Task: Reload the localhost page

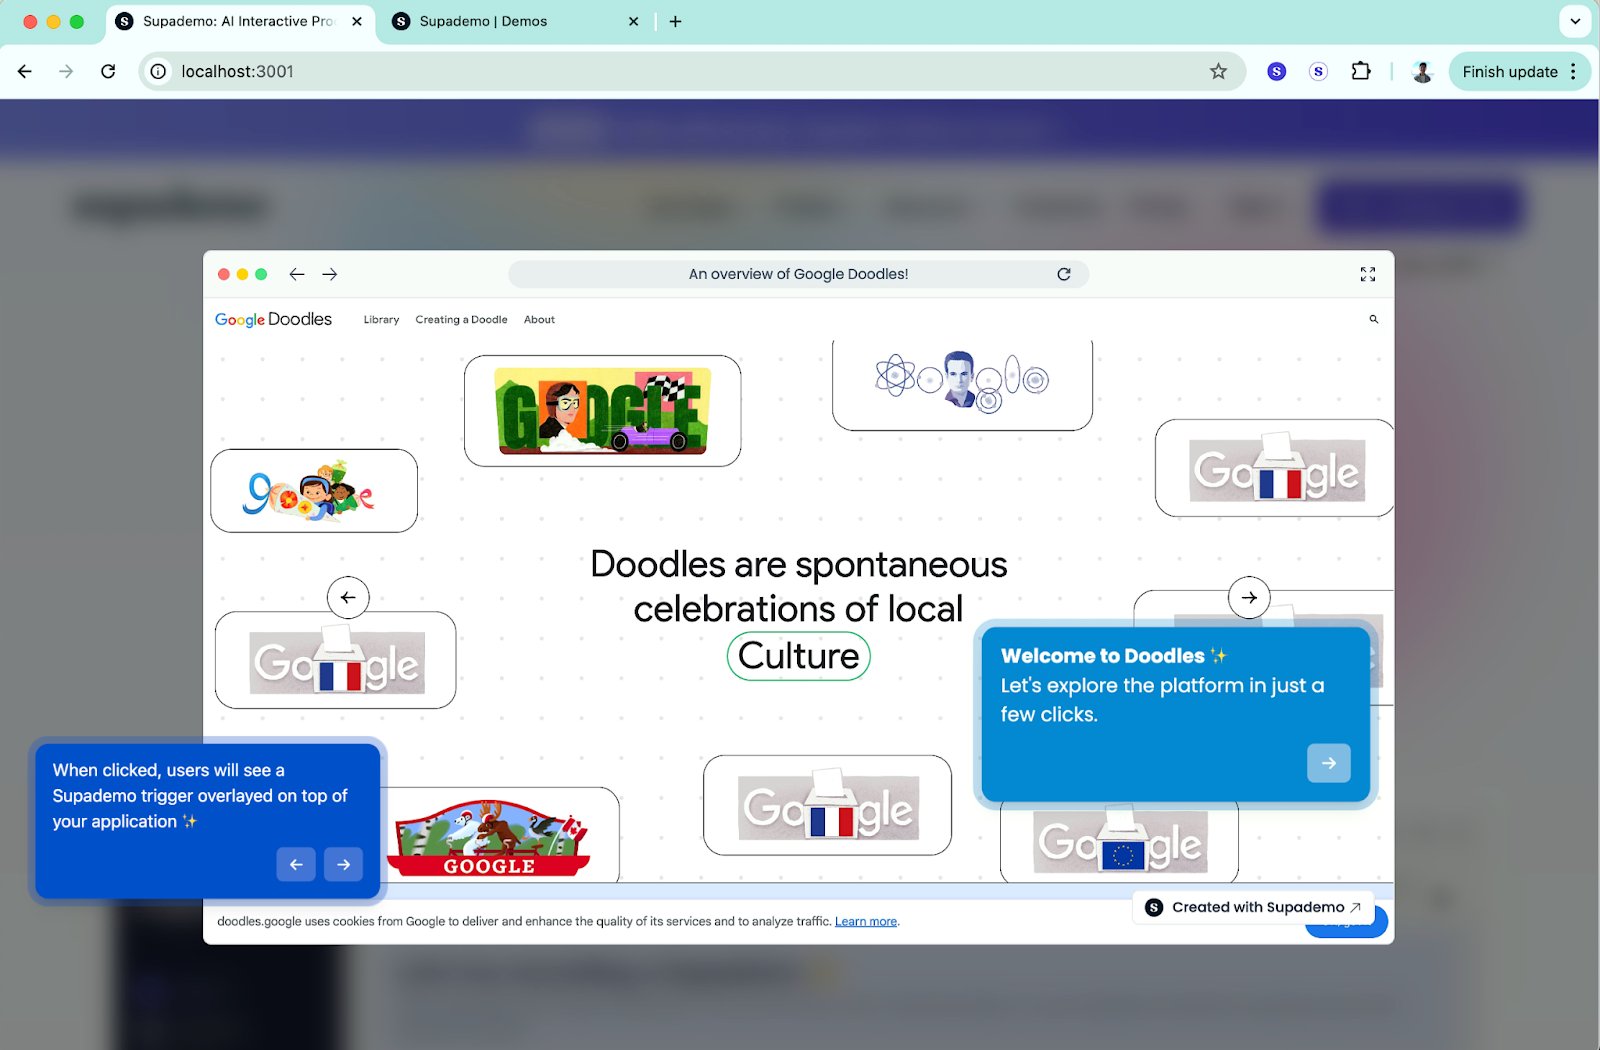Action: [x=108, y=71]
